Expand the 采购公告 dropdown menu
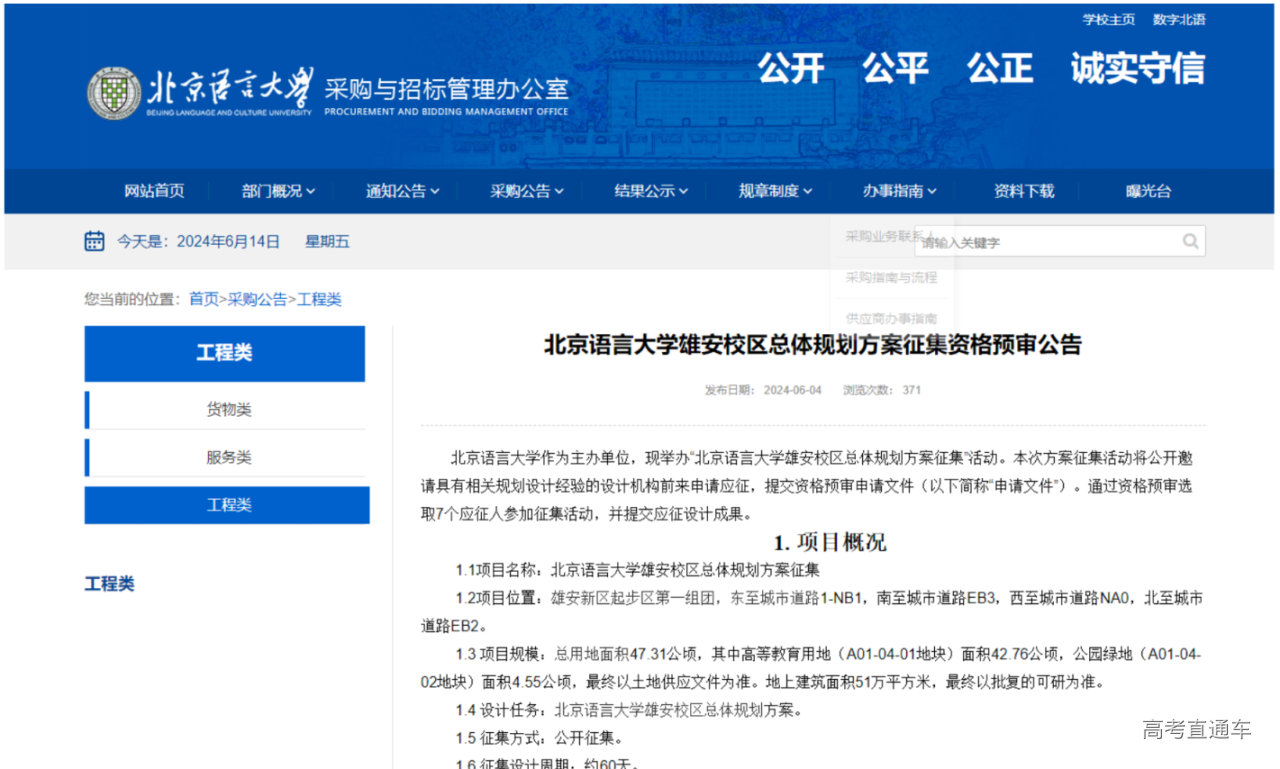This screenshot has height=769, width=1280. pos(527,191)
